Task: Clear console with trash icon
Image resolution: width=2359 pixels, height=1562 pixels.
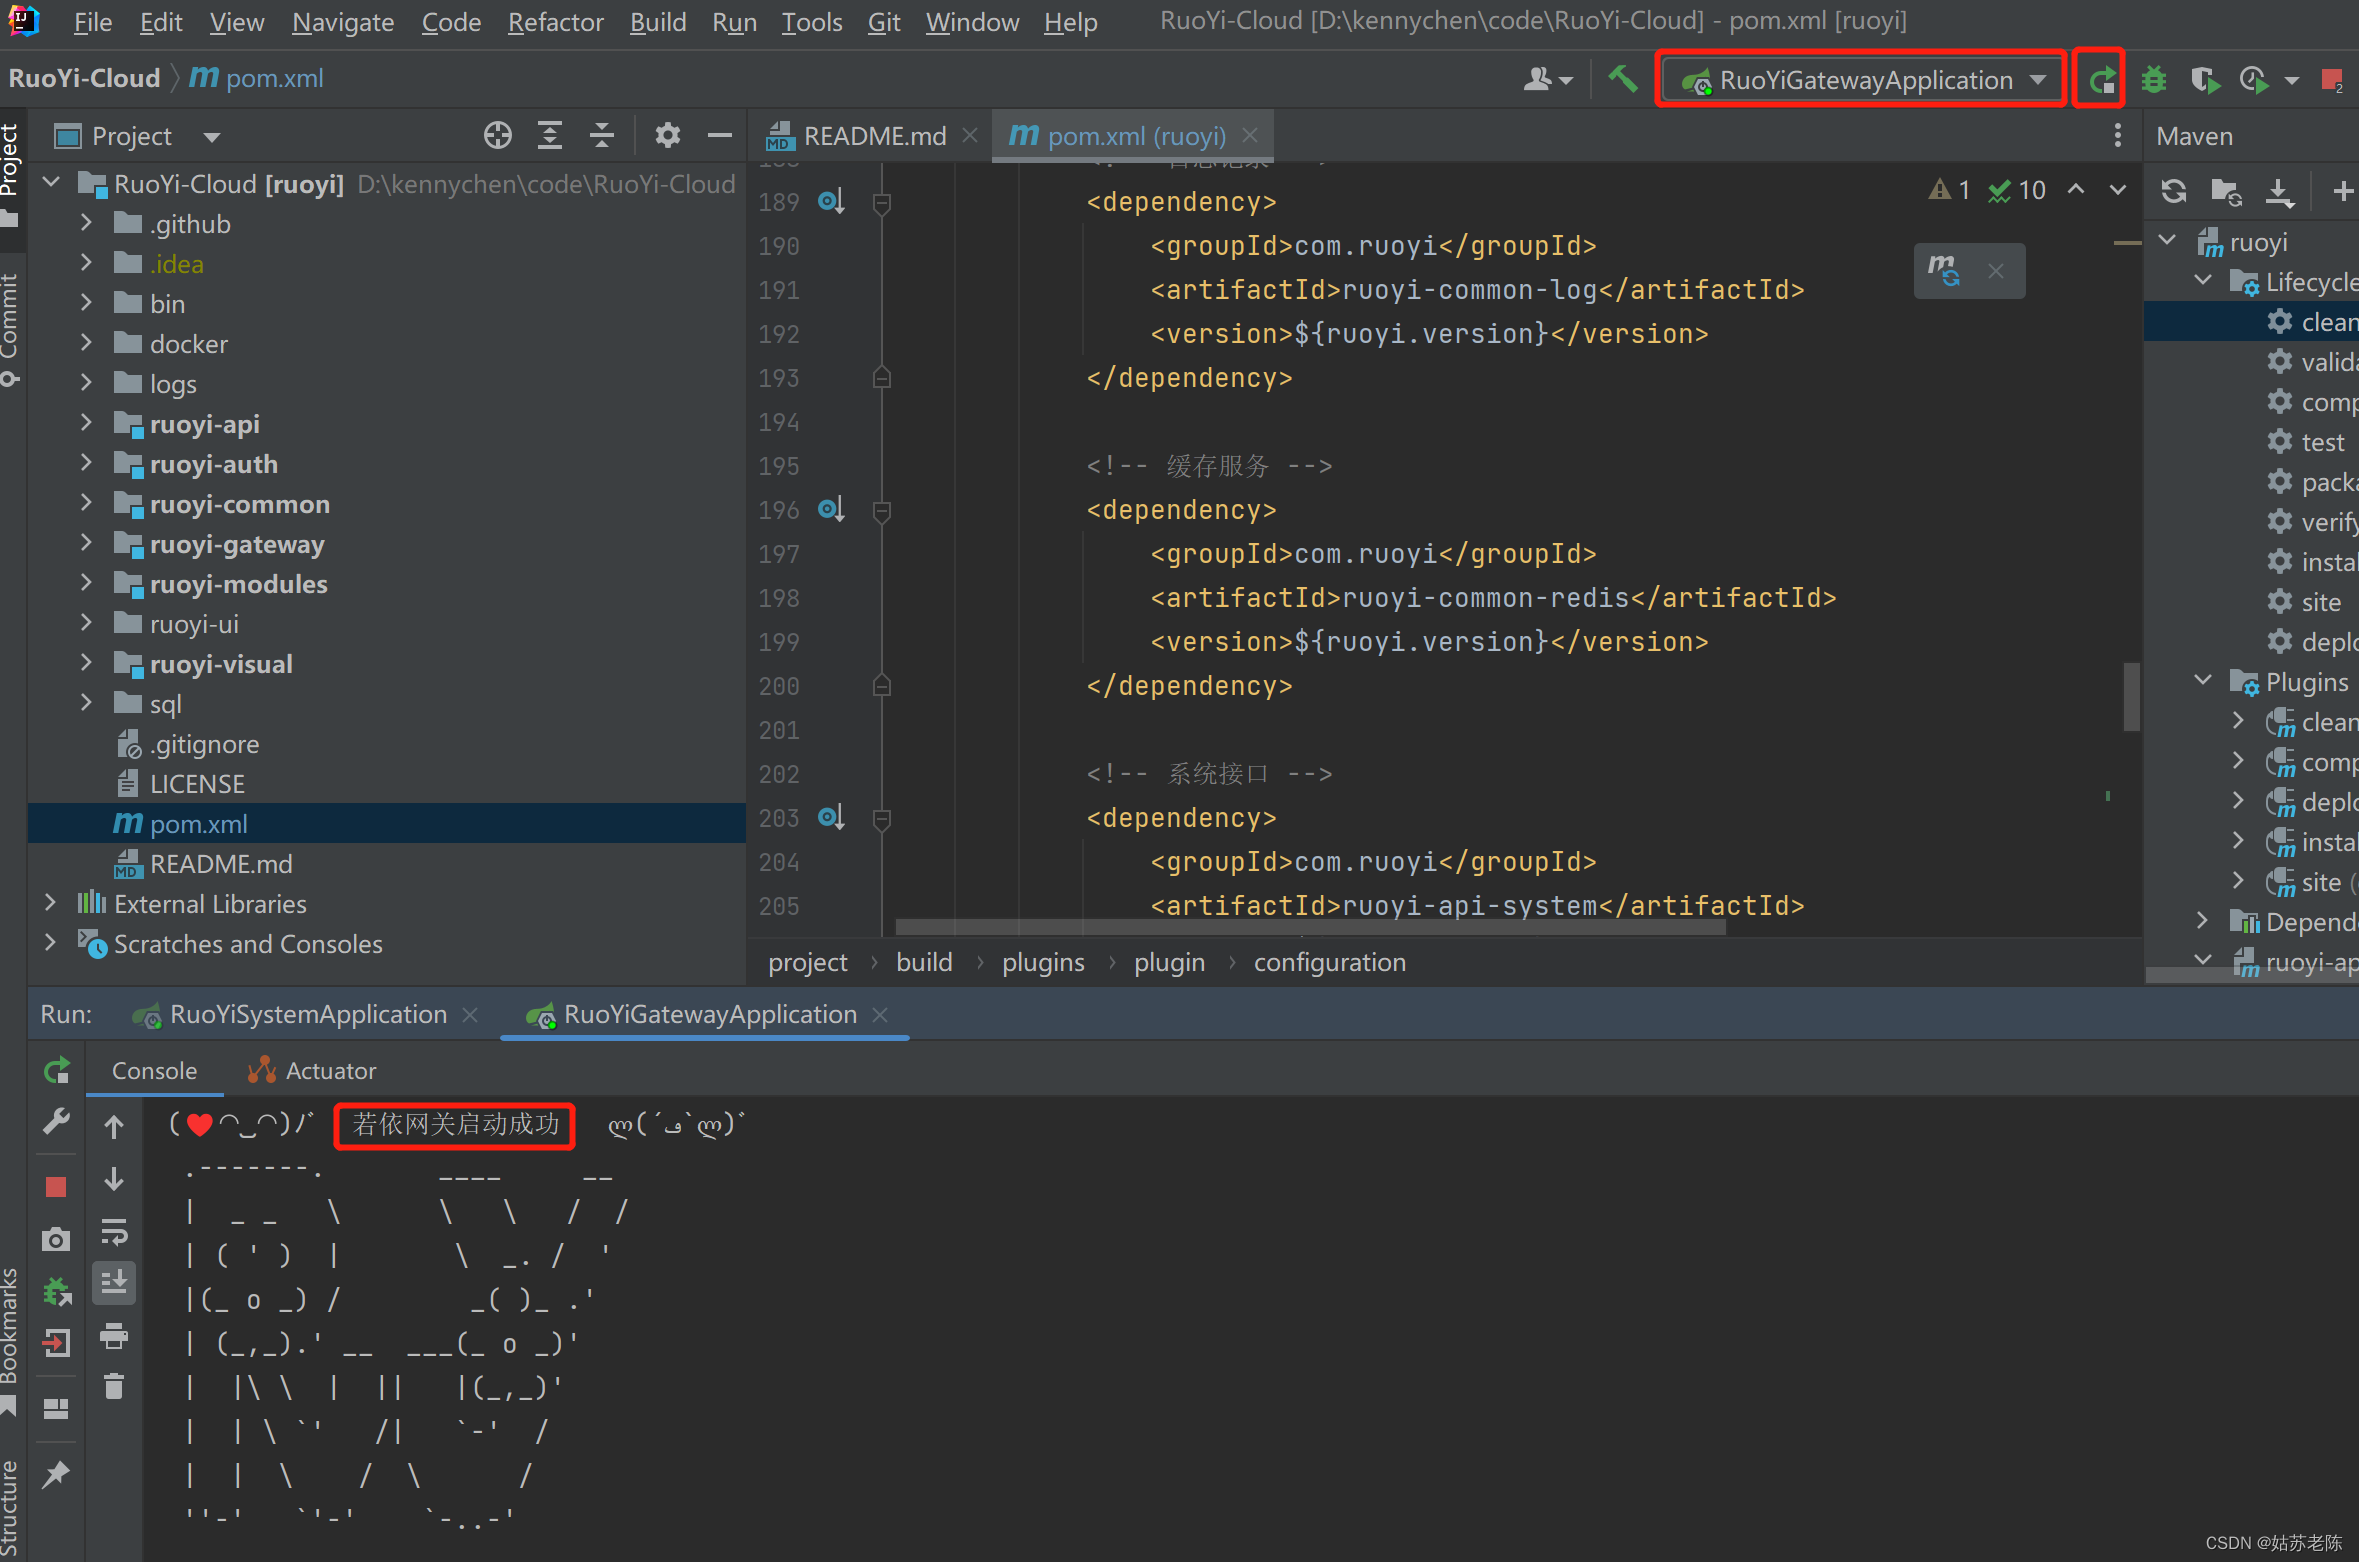Action: tap(114, 1386)
